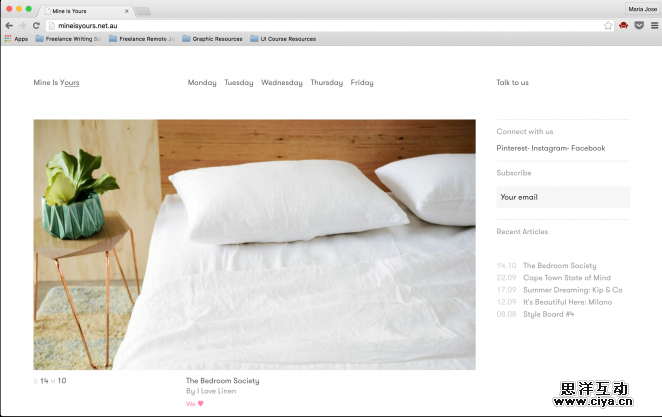Click the Mine Is Yours site logo

[x=56, y=83]
